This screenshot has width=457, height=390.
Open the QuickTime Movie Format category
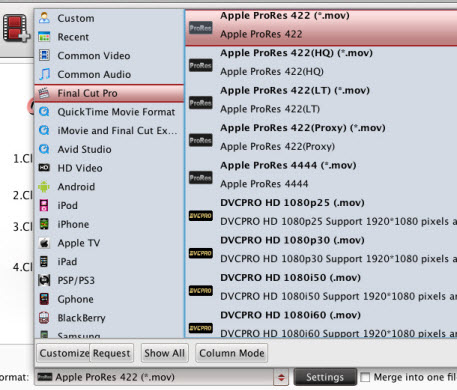[109, 112]
